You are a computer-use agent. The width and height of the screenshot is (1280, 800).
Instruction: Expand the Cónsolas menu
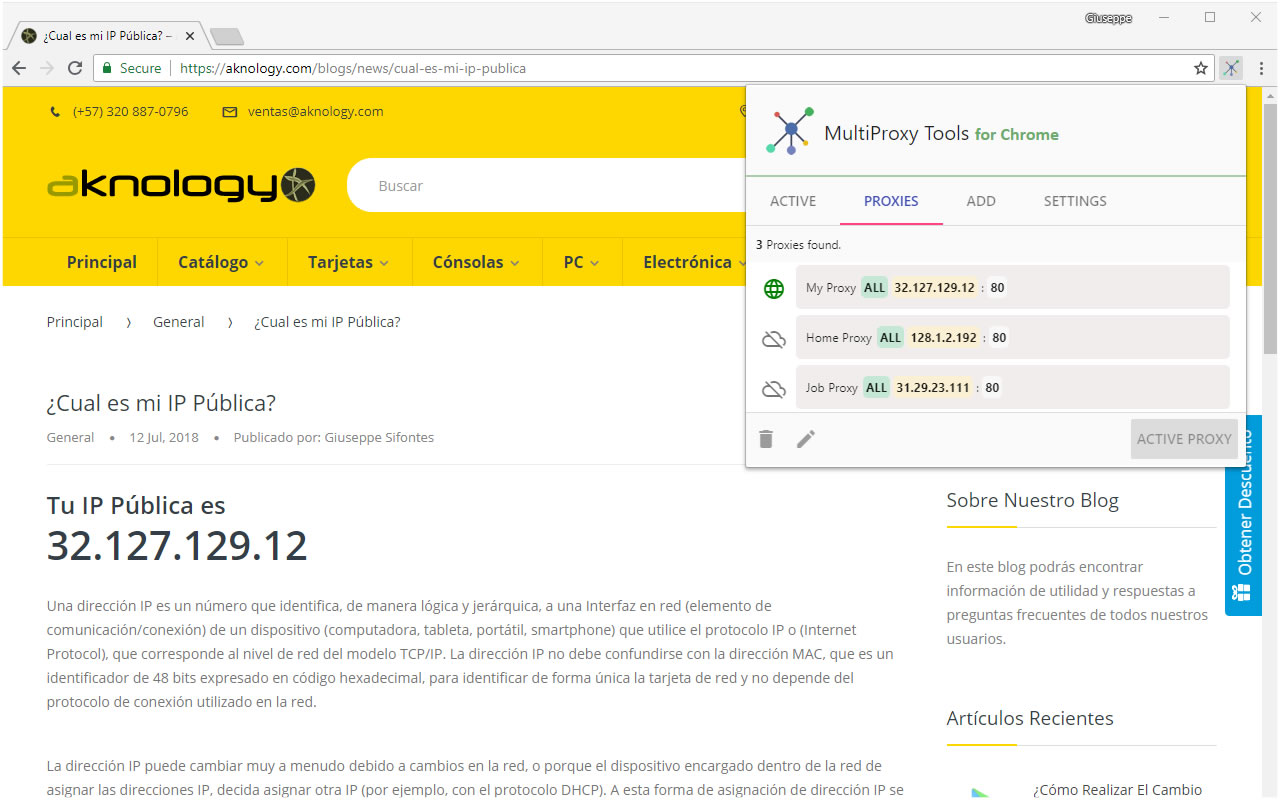click(x=476, y=262)
